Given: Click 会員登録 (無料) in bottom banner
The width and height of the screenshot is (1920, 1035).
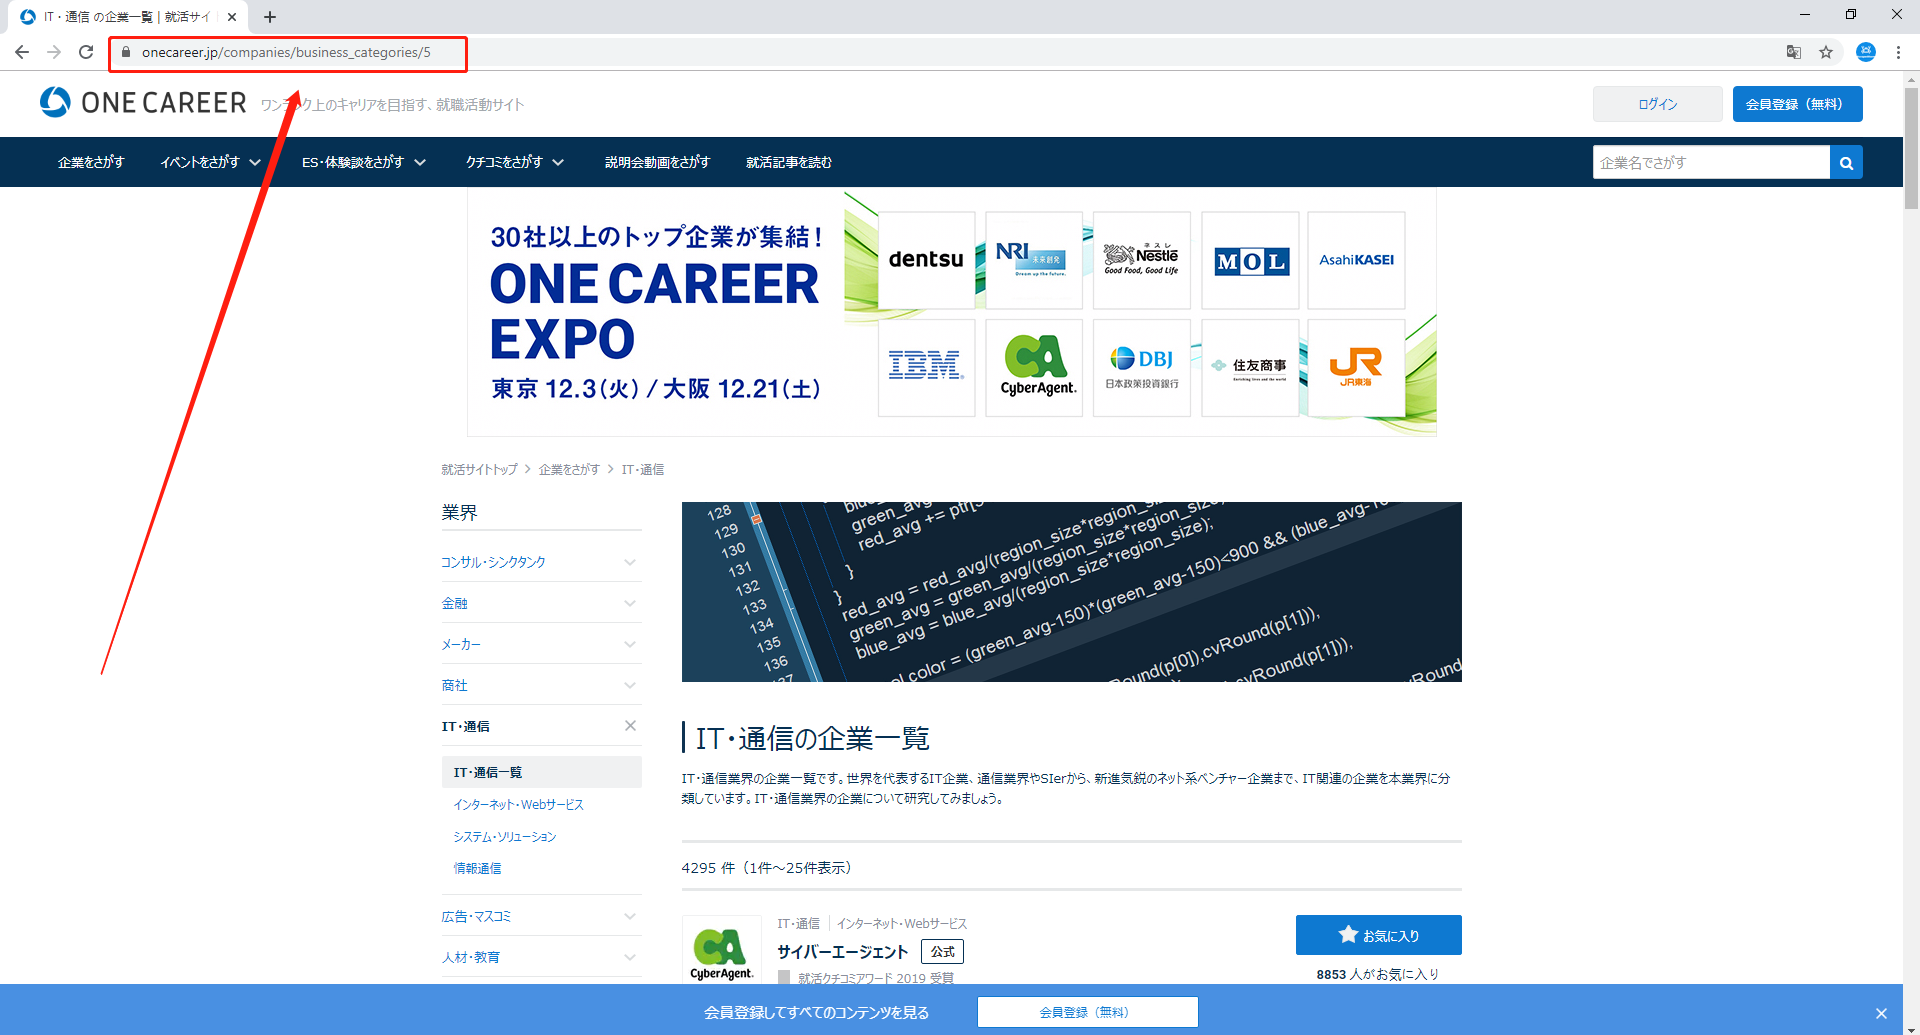Looking at the screenshot, I should click(1087, 1012).
